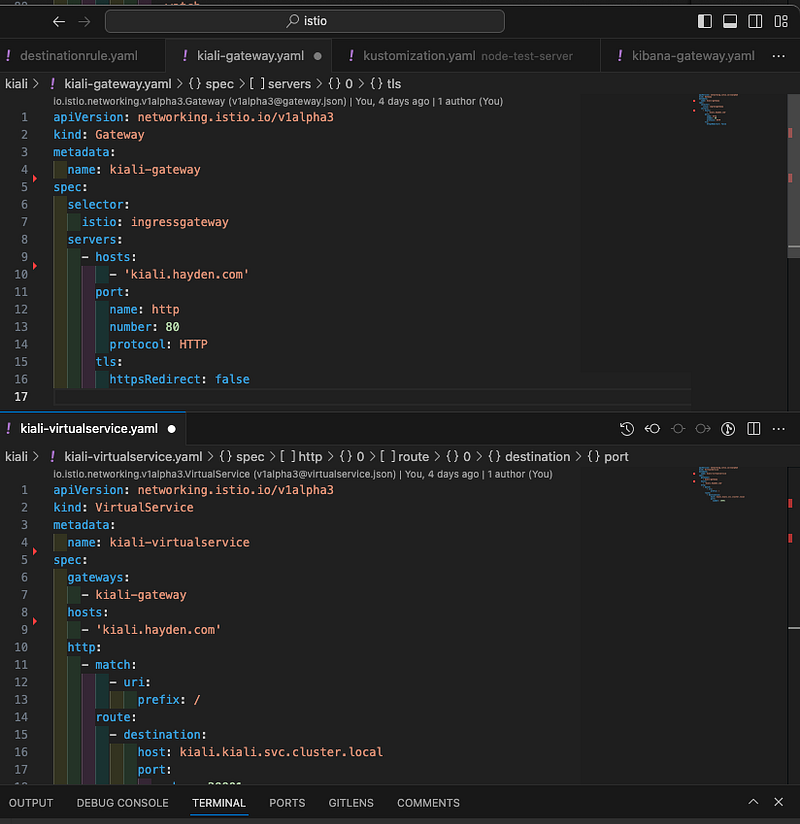800x824 pixels.
Task: Click line number 17 in the gateway editor
Action: (21, 397)
